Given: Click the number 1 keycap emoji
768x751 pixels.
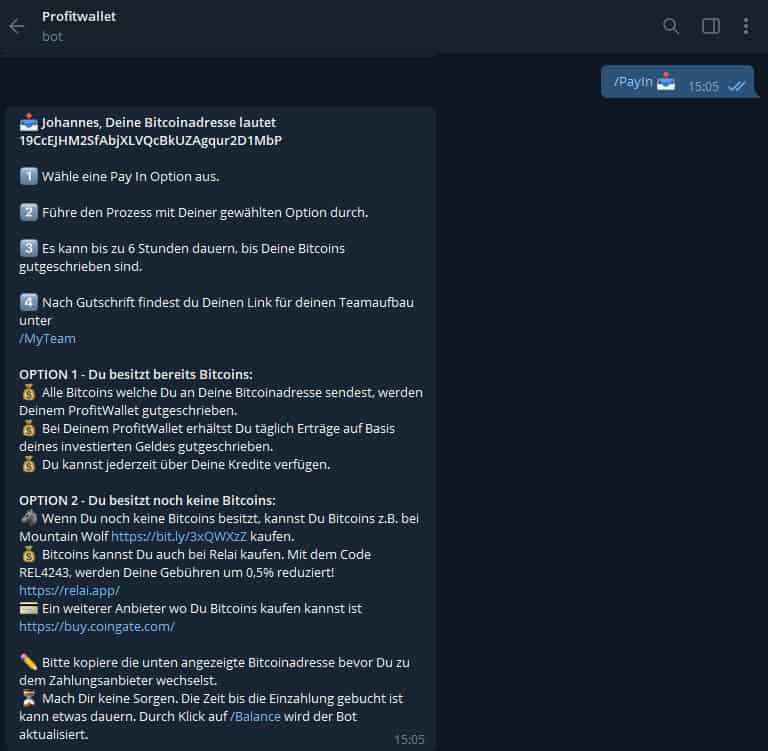Looking at the screenshot, I should (28, 176).
